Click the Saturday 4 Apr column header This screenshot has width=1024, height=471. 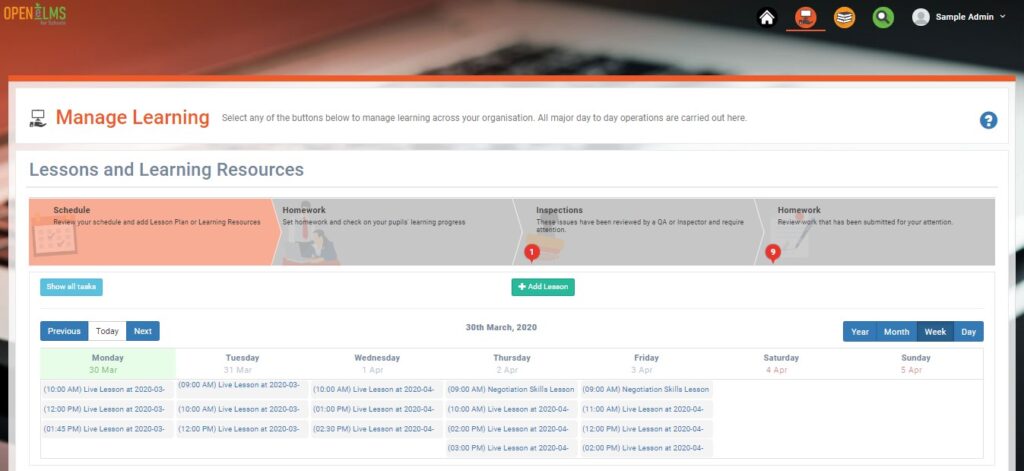[x=781, y=364]
